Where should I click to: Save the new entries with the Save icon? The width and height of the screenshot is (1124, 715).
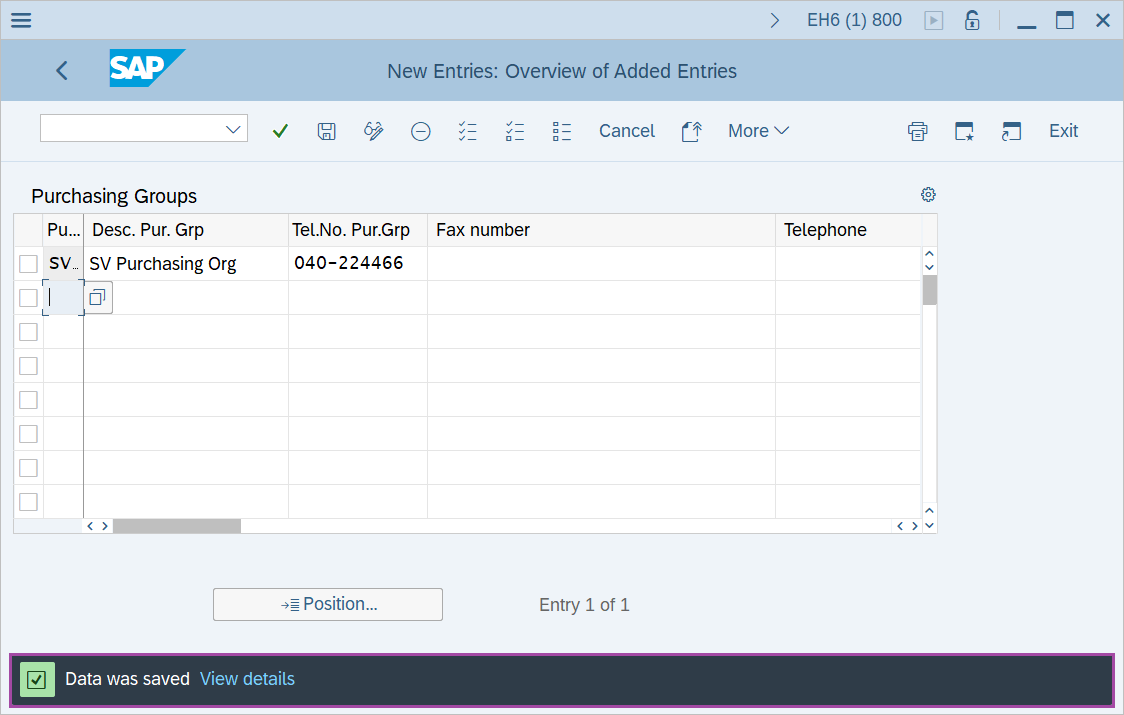click(x=326, y=131)
